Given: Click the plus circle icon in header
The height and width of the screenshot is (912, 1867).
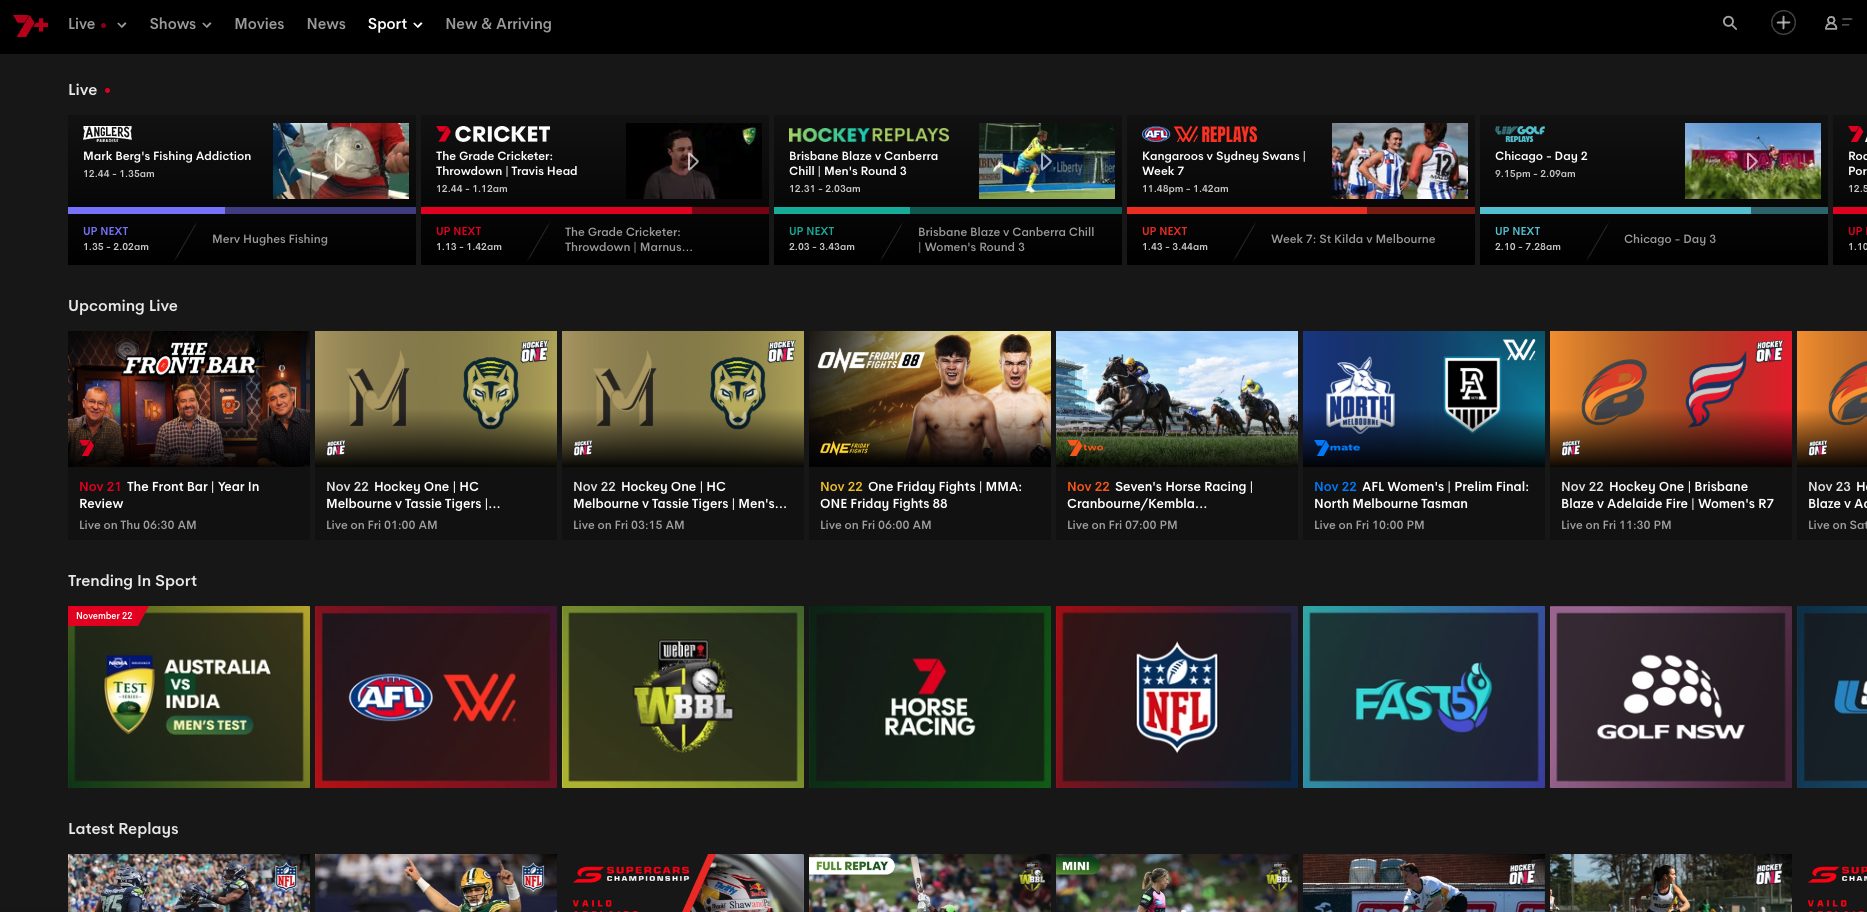Looking at the screenshot, I should (1783, 23).
